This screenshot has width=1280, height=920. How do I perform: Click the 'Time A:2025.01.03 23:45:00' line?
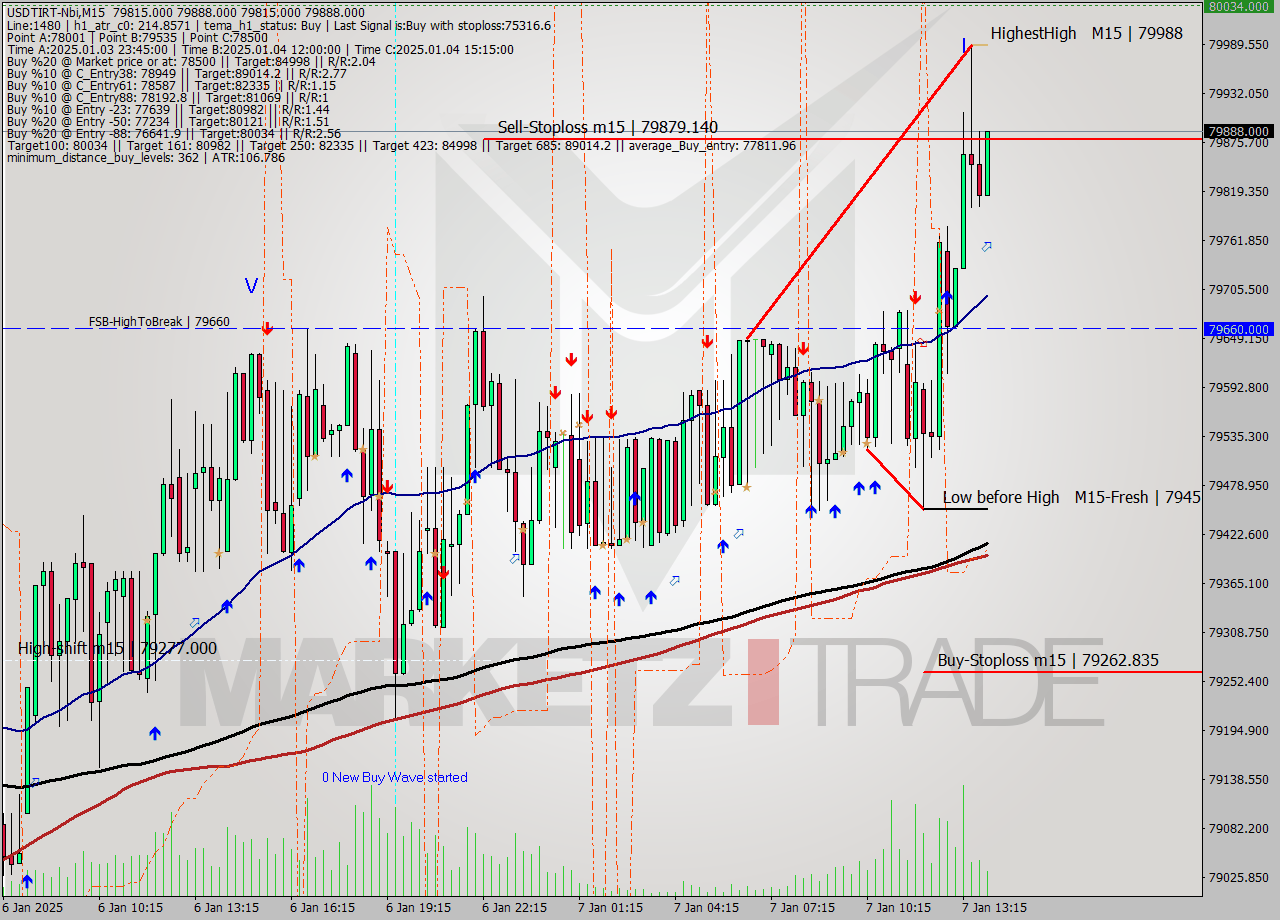pos(260,49)
